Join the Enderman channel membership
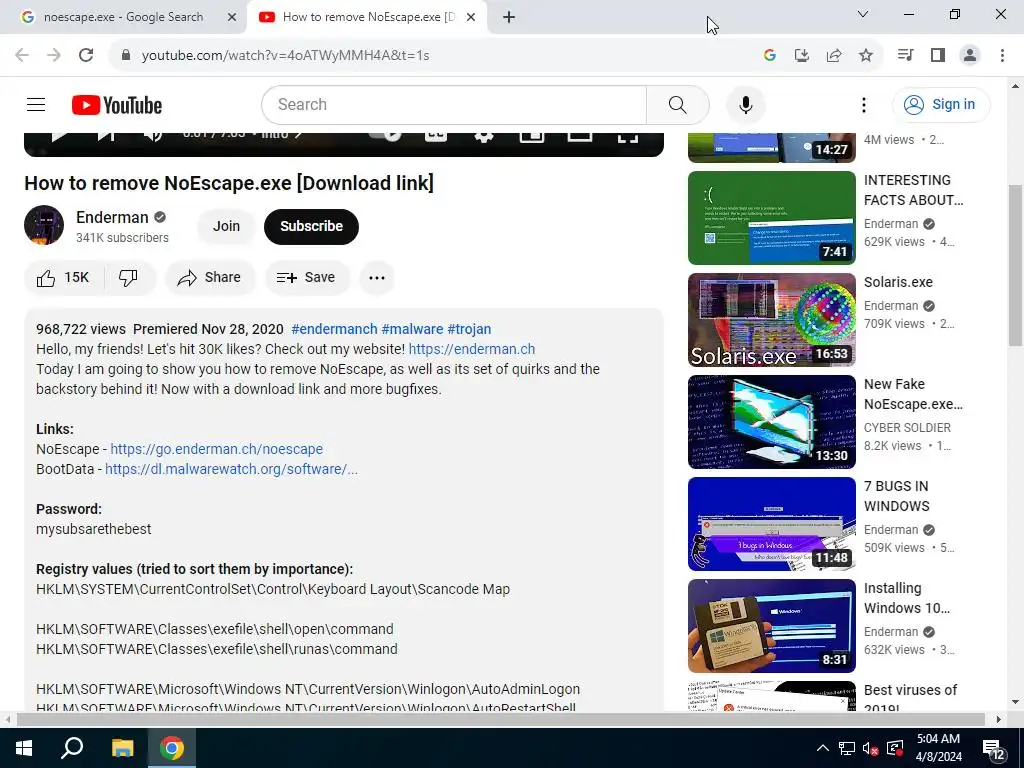The height and width of the screenshot is (768, 1024). (x=226, y=226)
